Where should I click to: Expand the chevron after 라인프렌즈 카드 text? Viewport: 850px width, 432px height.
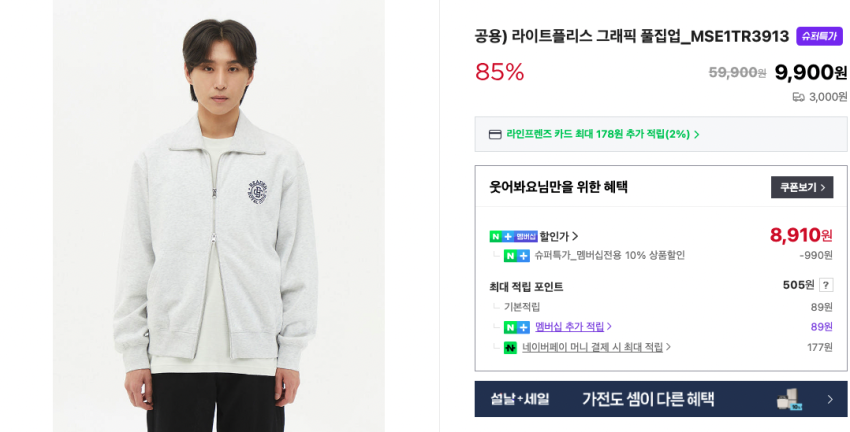tap(697, 134)
